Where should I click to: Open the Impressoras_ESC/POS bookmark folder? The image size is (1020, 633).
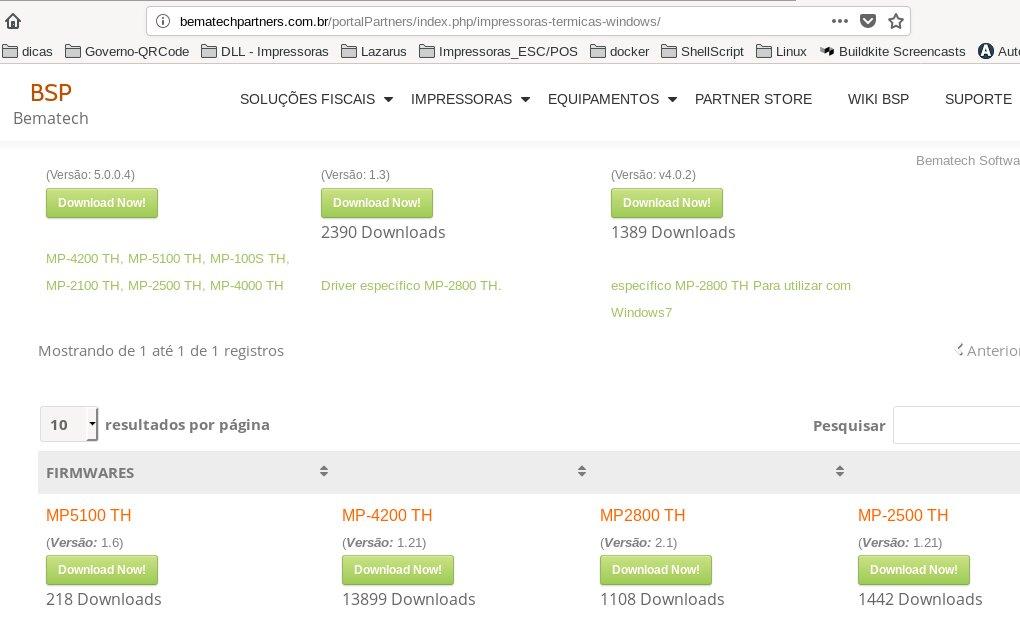click(498, 51)
